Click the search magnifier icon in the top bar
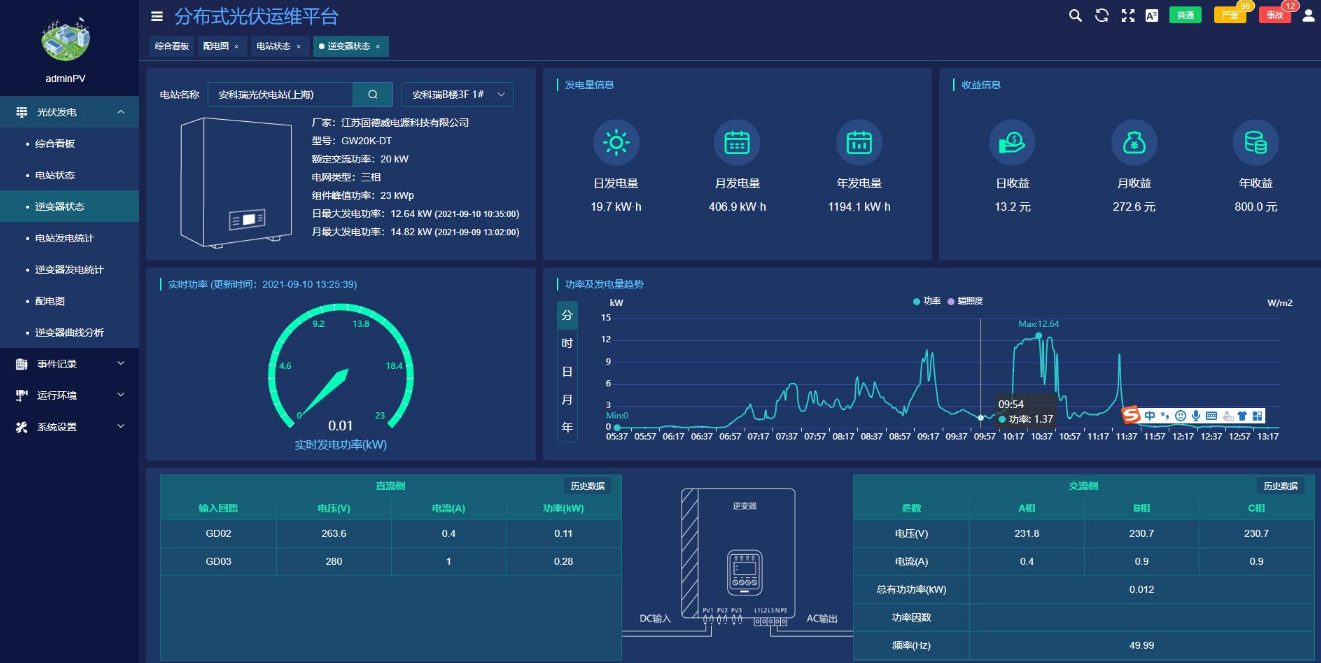The width and height of the screenshot is (1321, 663). click(x=1076, y=14)
